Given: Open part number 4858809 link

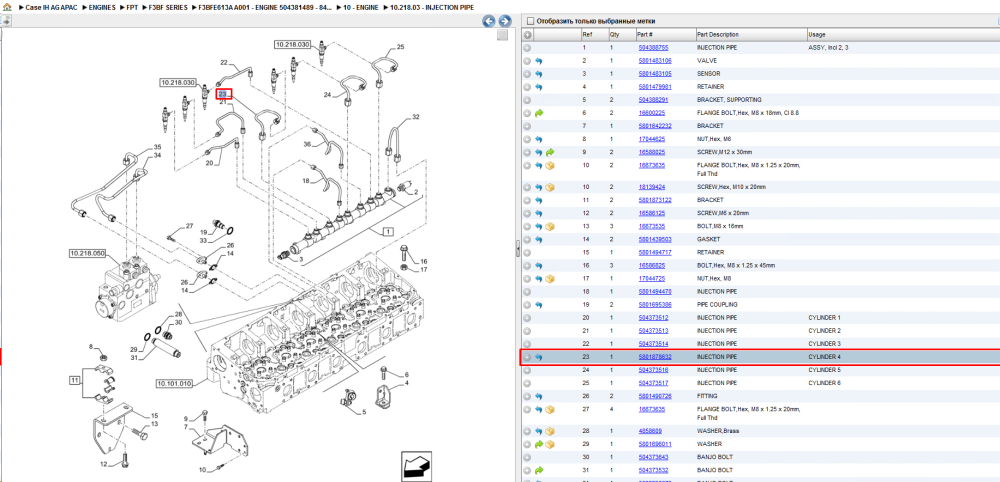Looking at the screenshot, I should [x=650, y=431].
